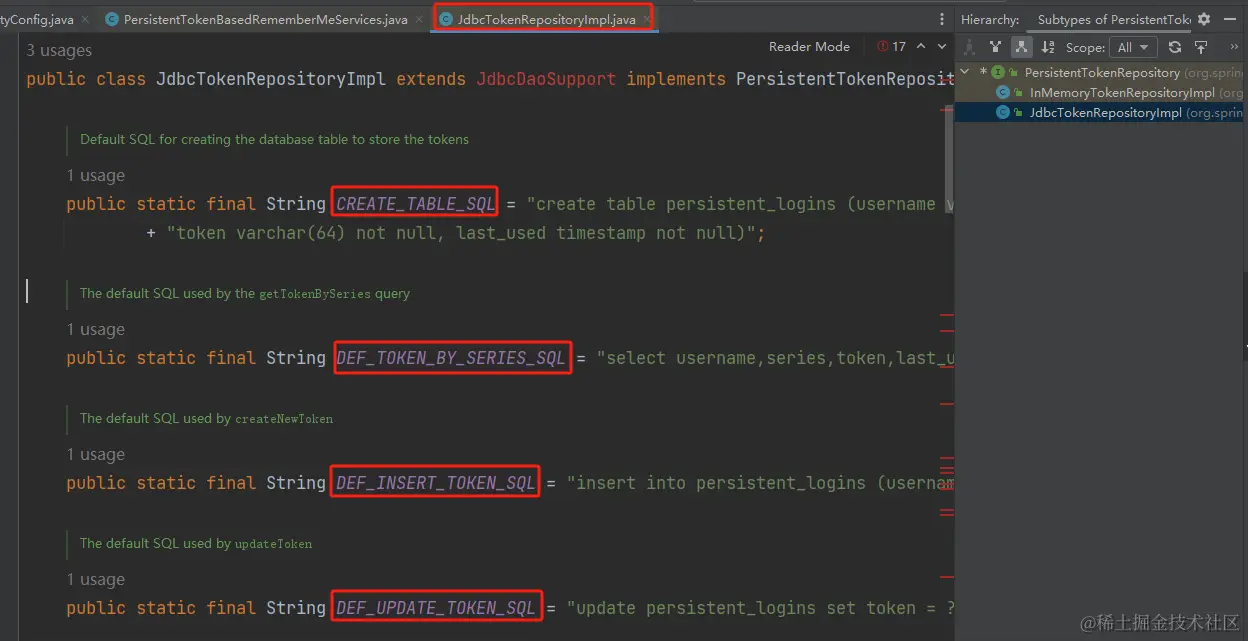
Task: Click JdbcDaoSupport in the class declaration
Action: pos(546,79)
